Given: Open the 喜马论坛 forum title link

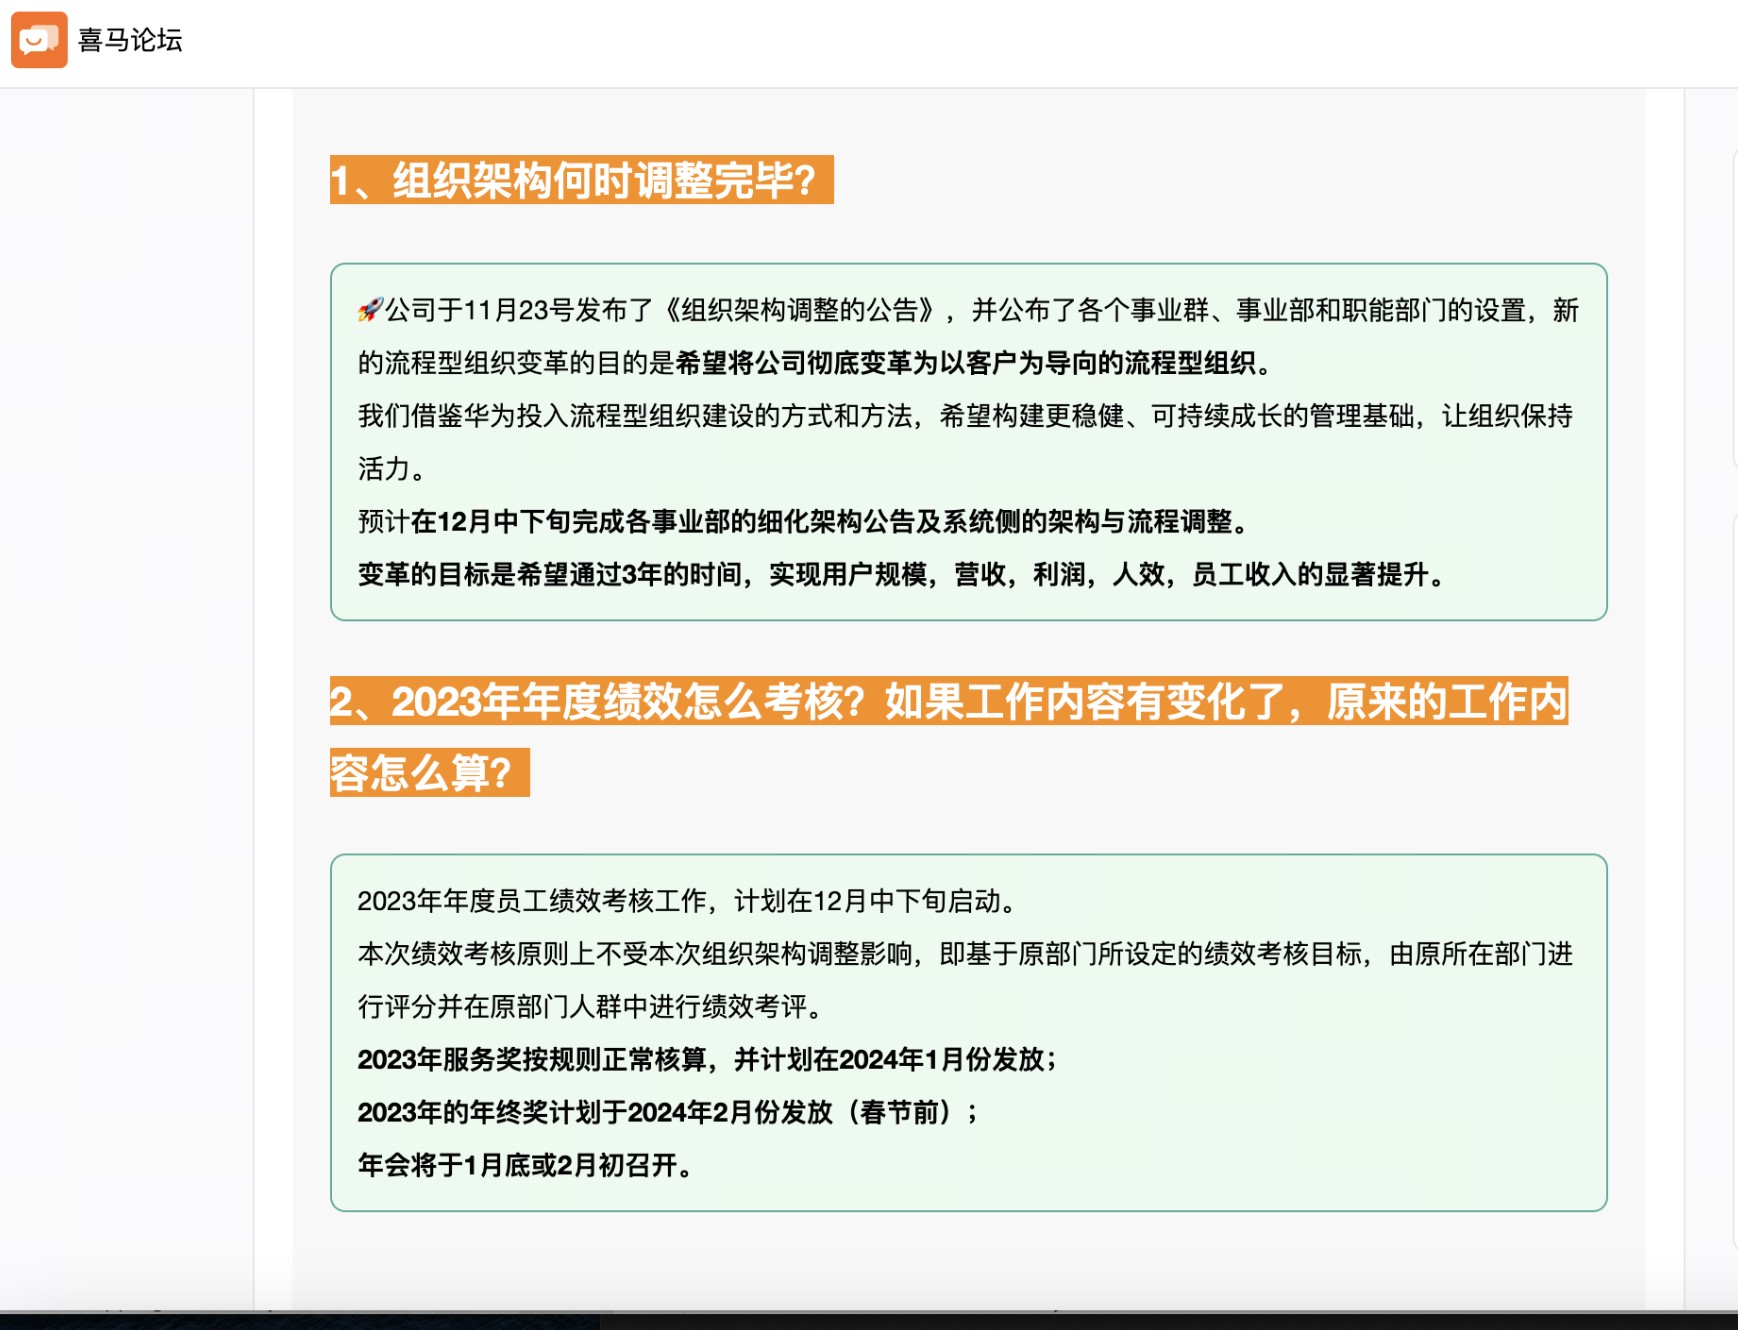Looking at the screenshot, I should click(x=130, y=40).
